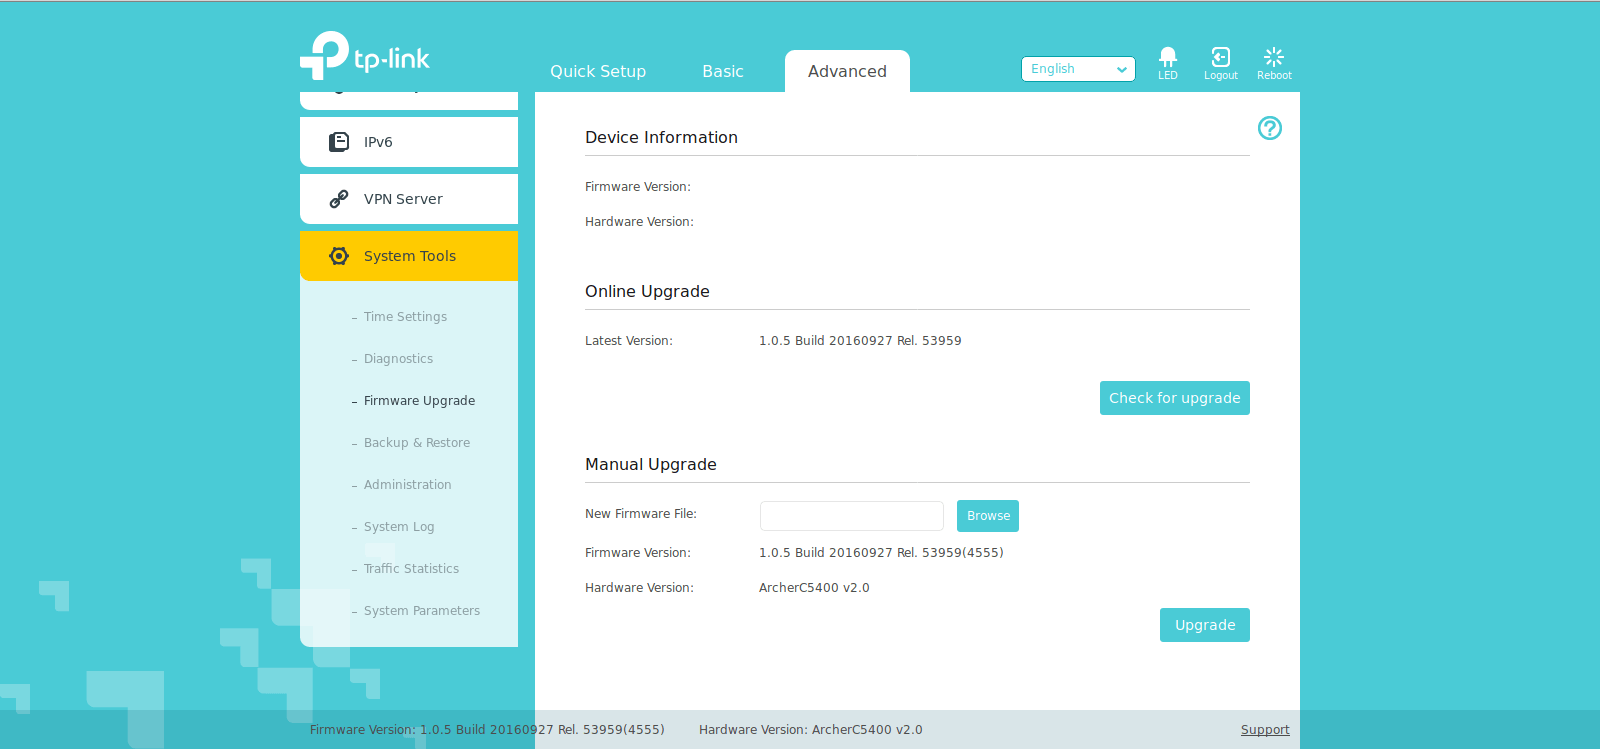This screenshot has height=749, width=1600.
Task: Select the Advanced tab
Action: point(847,71)
